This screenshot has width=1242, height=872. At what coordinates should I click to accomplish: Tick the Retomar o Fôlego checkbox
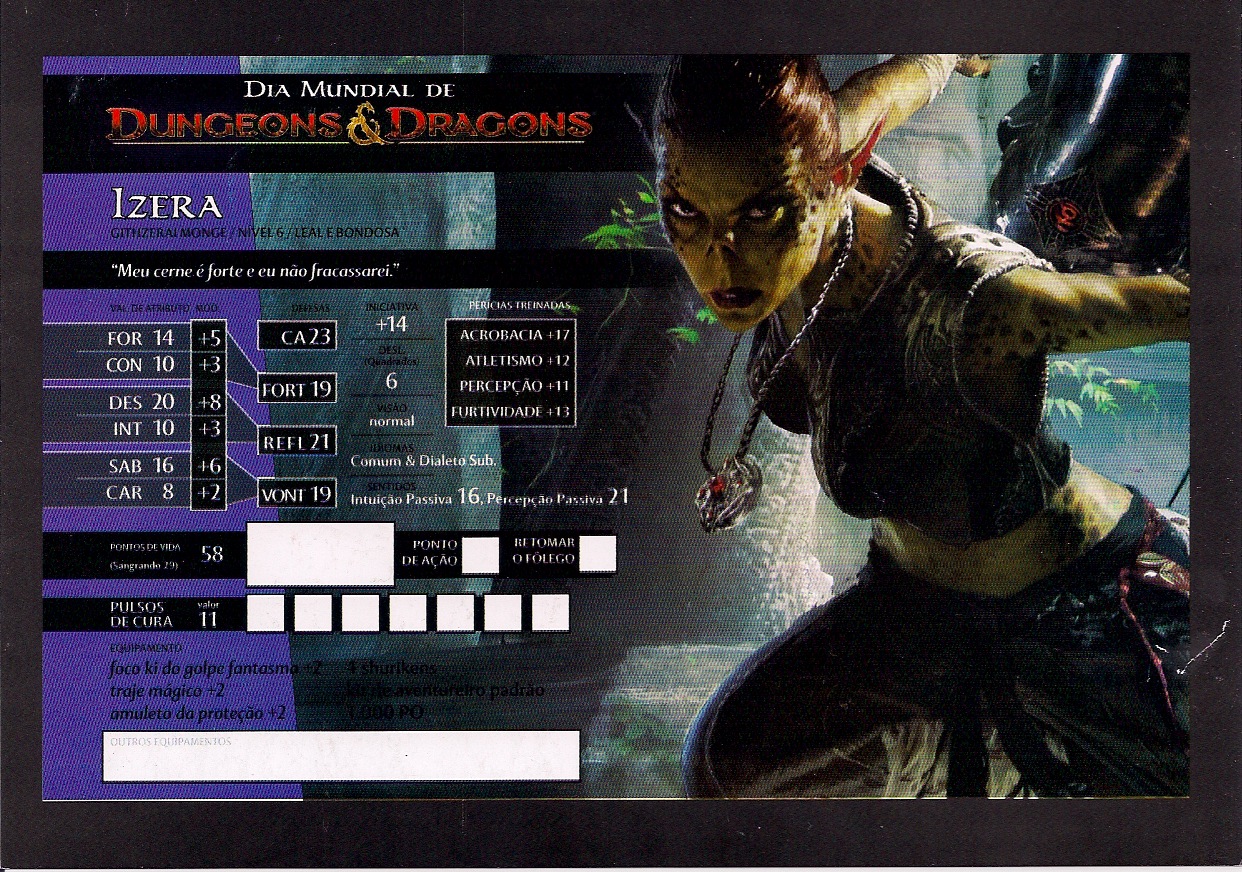[x=597, y=553]
